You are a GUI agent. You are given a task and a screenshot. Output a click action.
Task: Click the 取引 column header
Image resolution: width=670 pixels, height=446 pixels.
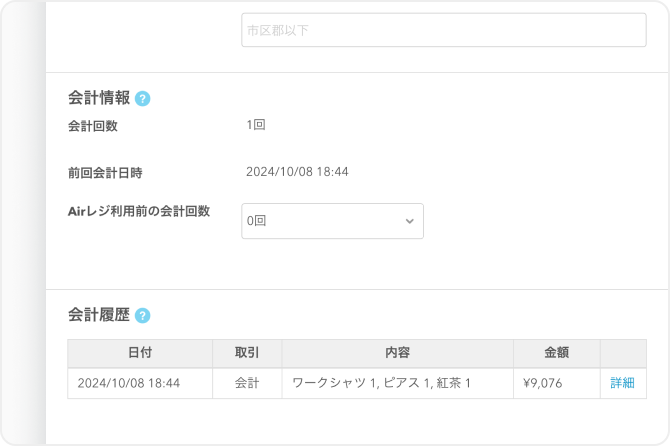[247, 353]
